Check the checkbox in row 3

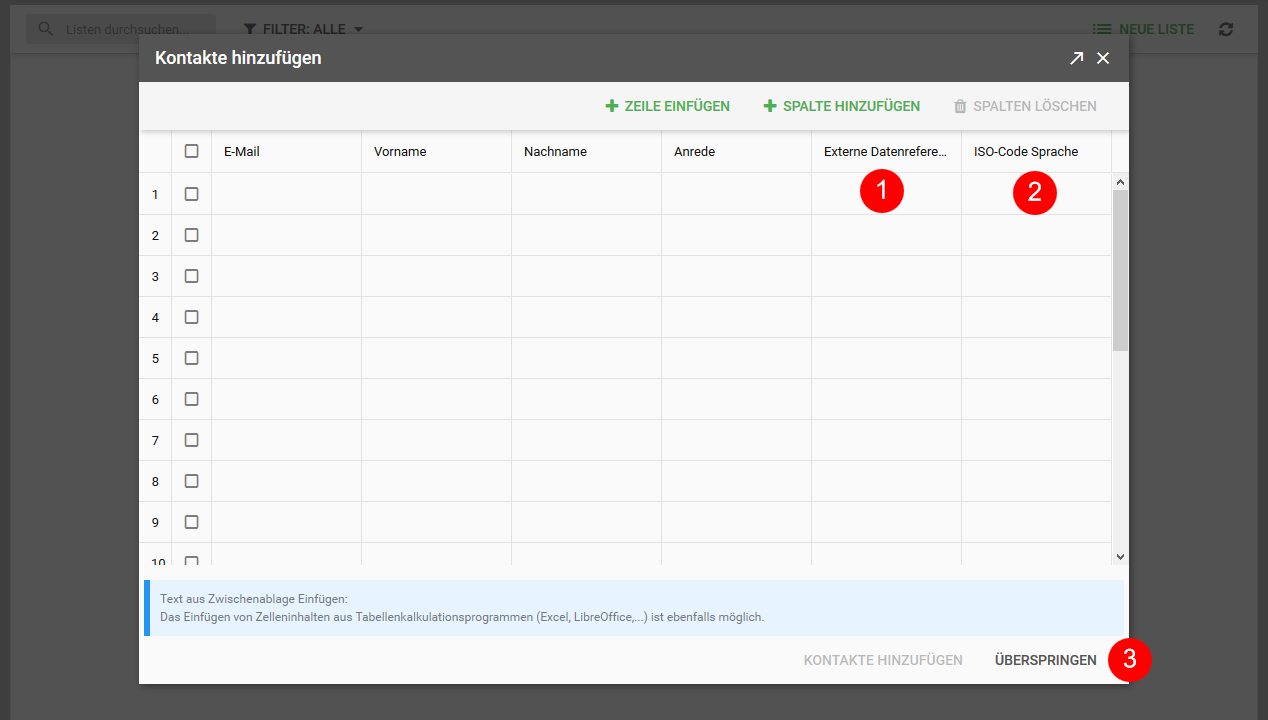(192, 276)
